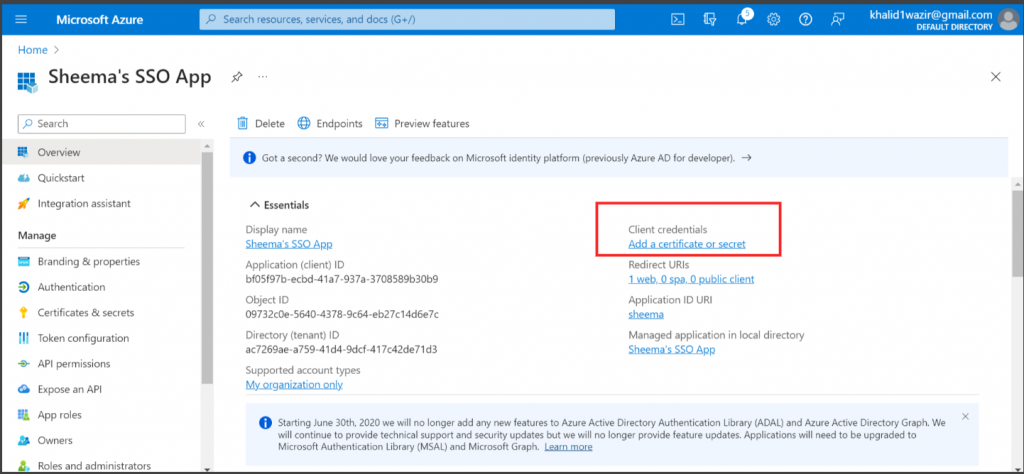Collapse the left navigation menu
Viewport: 1024px width, 474px height.
tap(201, 123)
